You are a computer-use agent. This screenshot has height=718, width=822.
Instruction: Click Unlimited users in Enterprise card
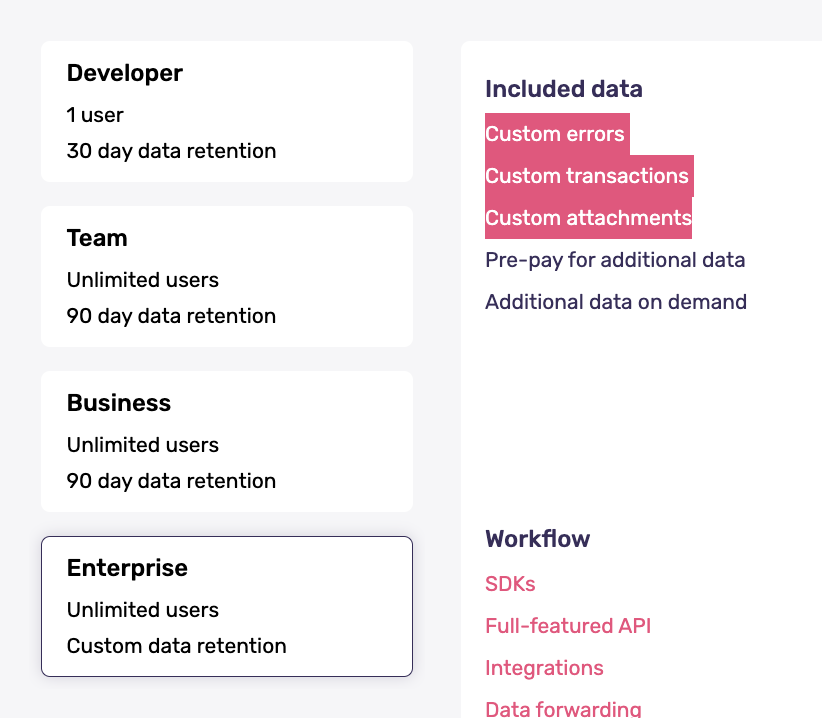[x=143, y=610]
